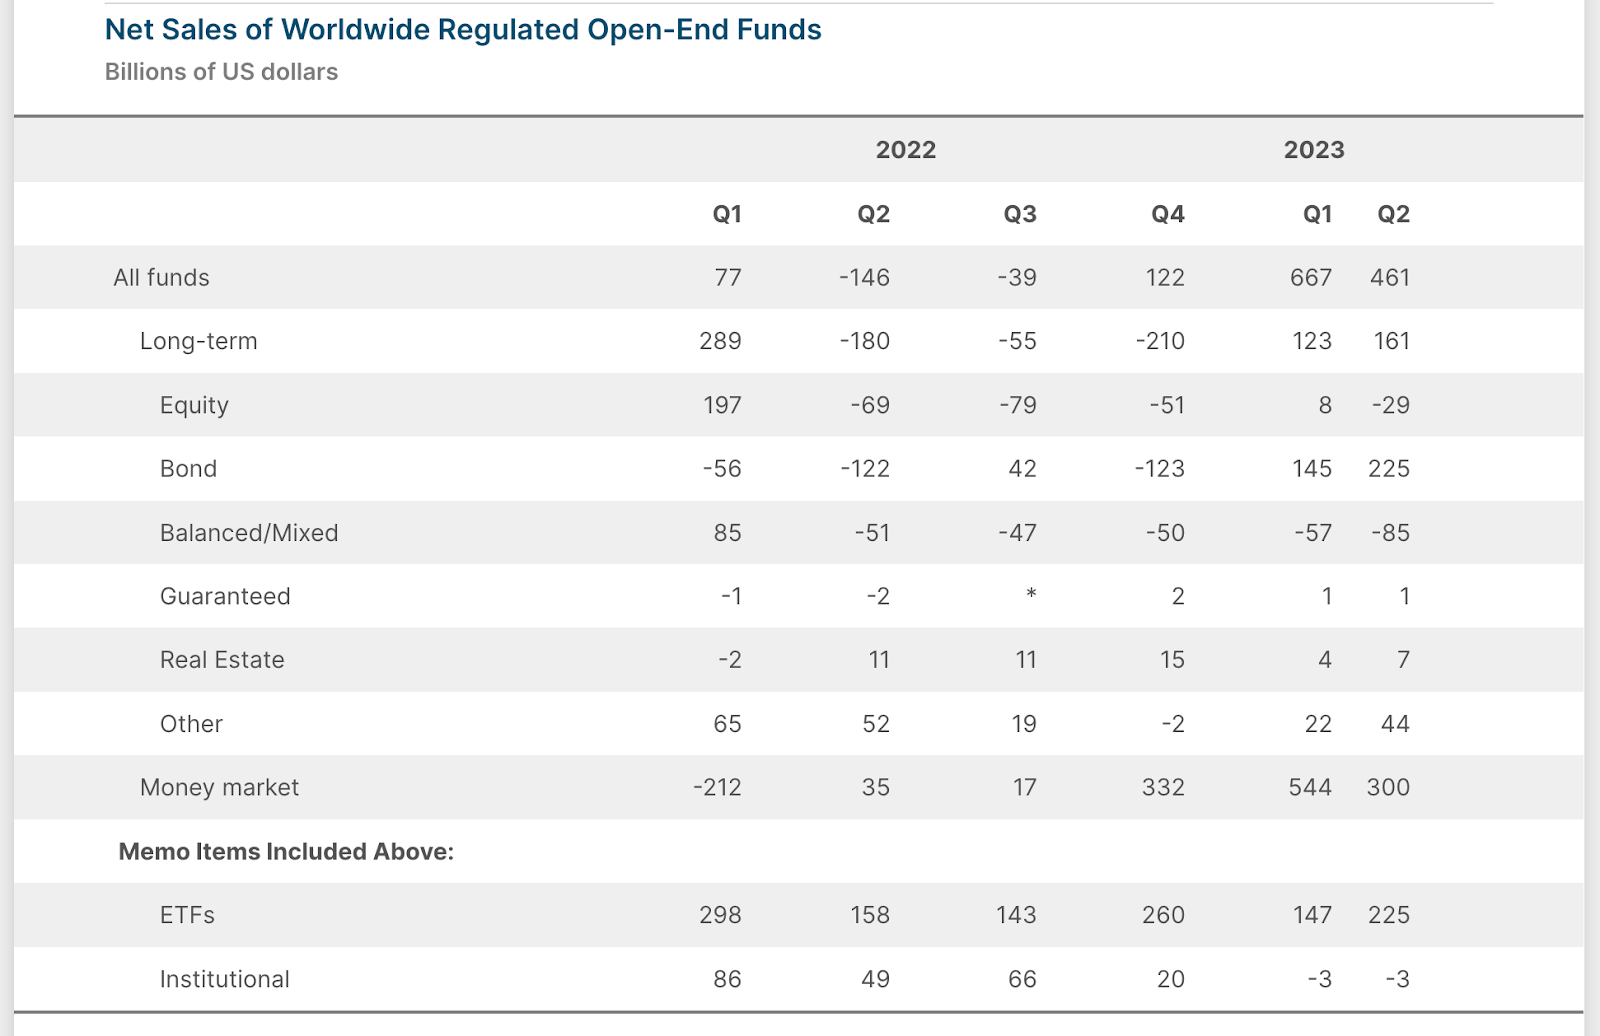
Task: Click All funds value -39
Action: coord(1017,278)
